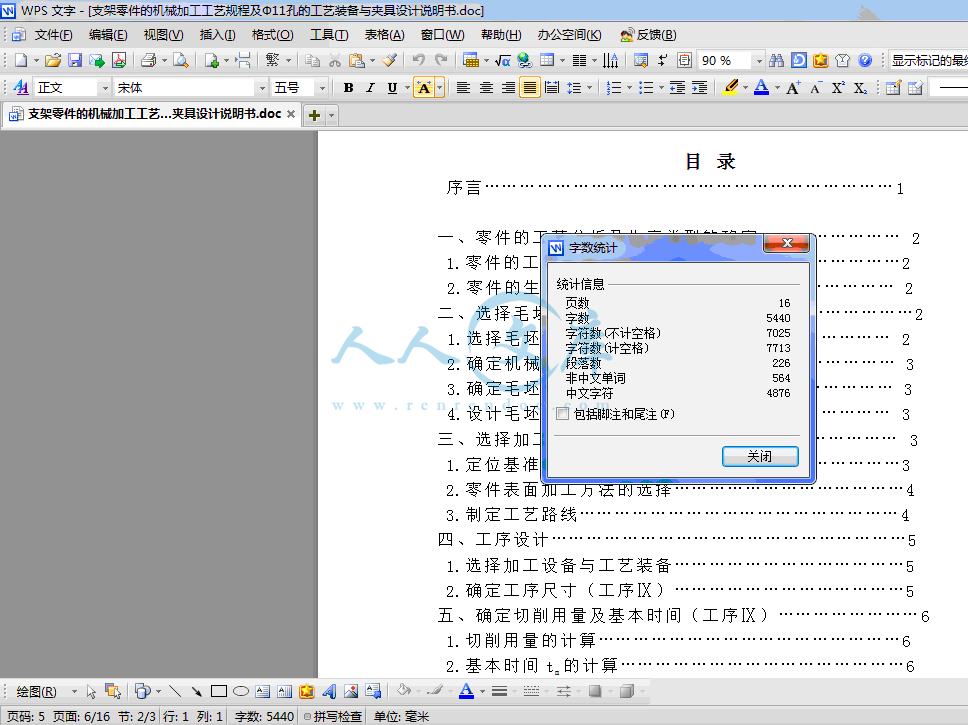Open the 插入 Insert menu
The height and width of the screenshot is (725, 968).
coord(217,35)
